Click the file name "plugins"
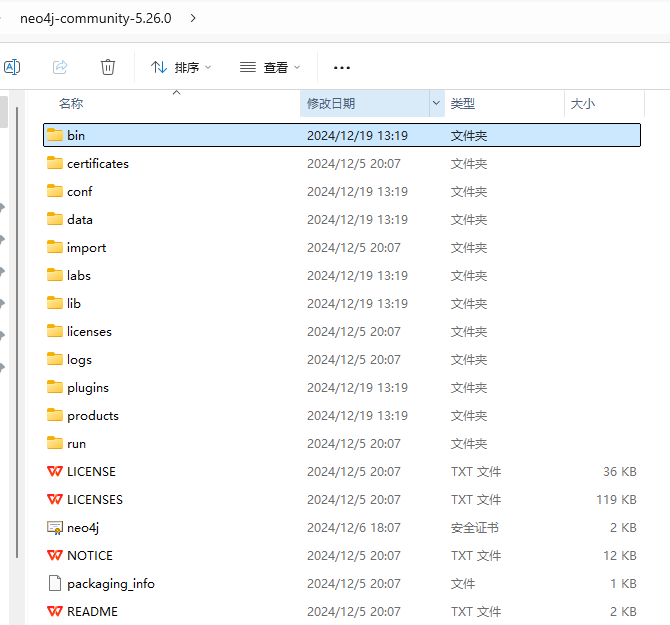This screenshot has width=670, height=625. (x=88, y=388)
